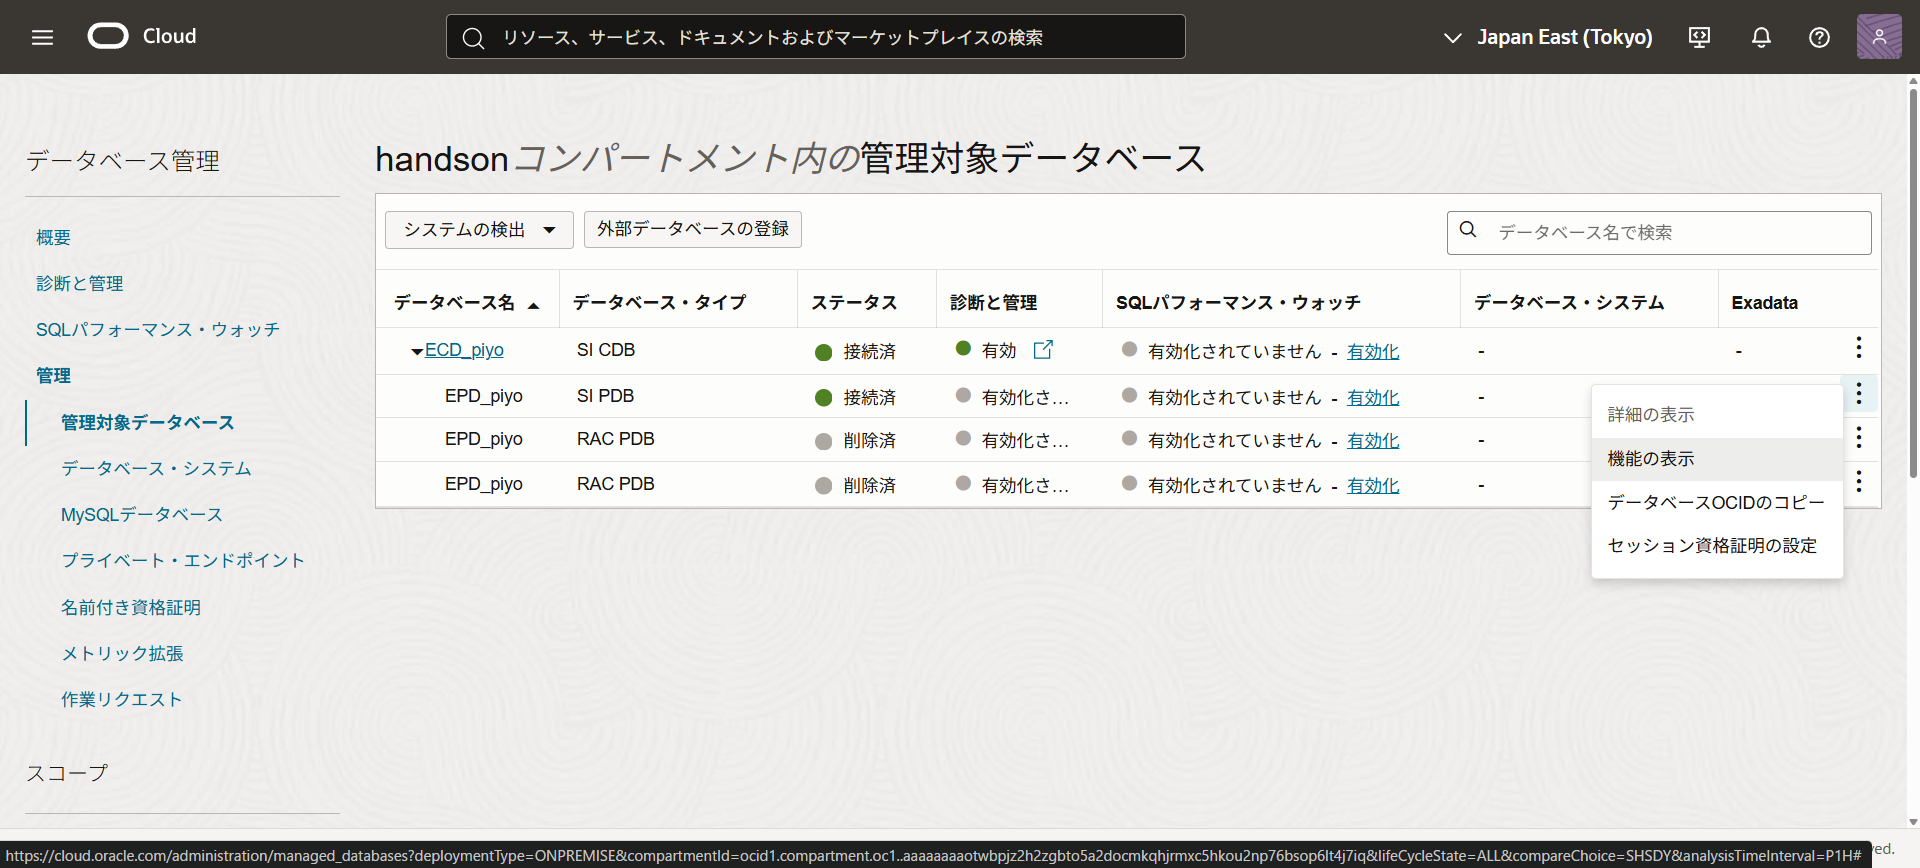Click 削除済 status in last row
This screenshot has width=1920, height=868.
pyautogui.click(x=869, y=486)
